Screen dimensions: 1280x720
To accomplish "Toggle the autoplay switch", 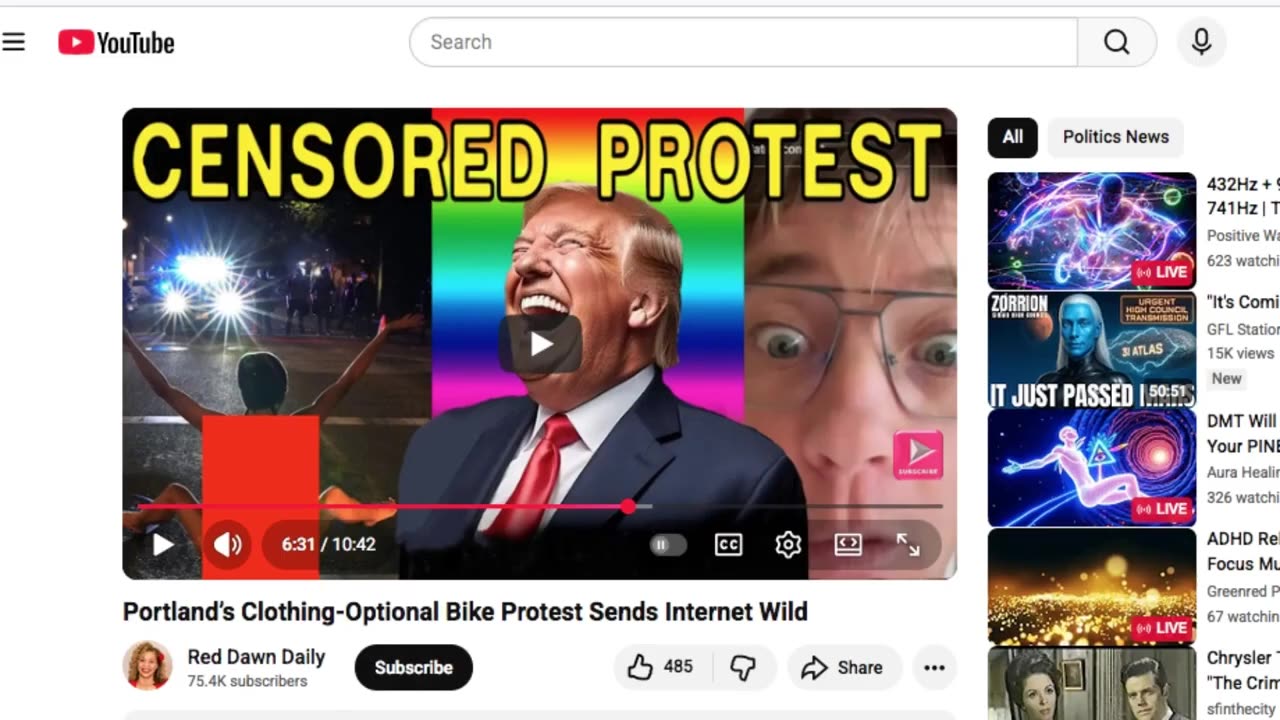I will click(667, 545).
